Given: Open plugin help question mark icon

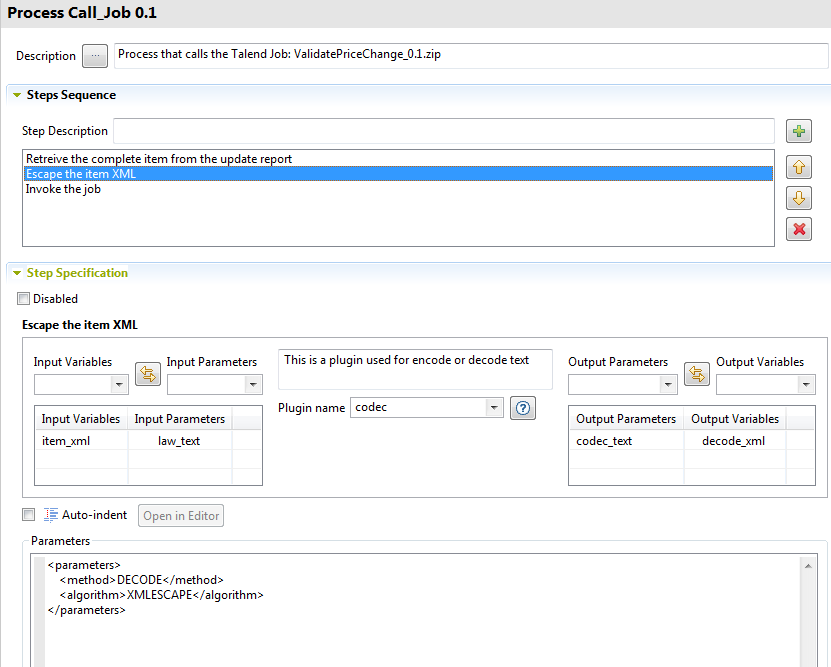Looking at the screenshot, I should coord(521,408).
